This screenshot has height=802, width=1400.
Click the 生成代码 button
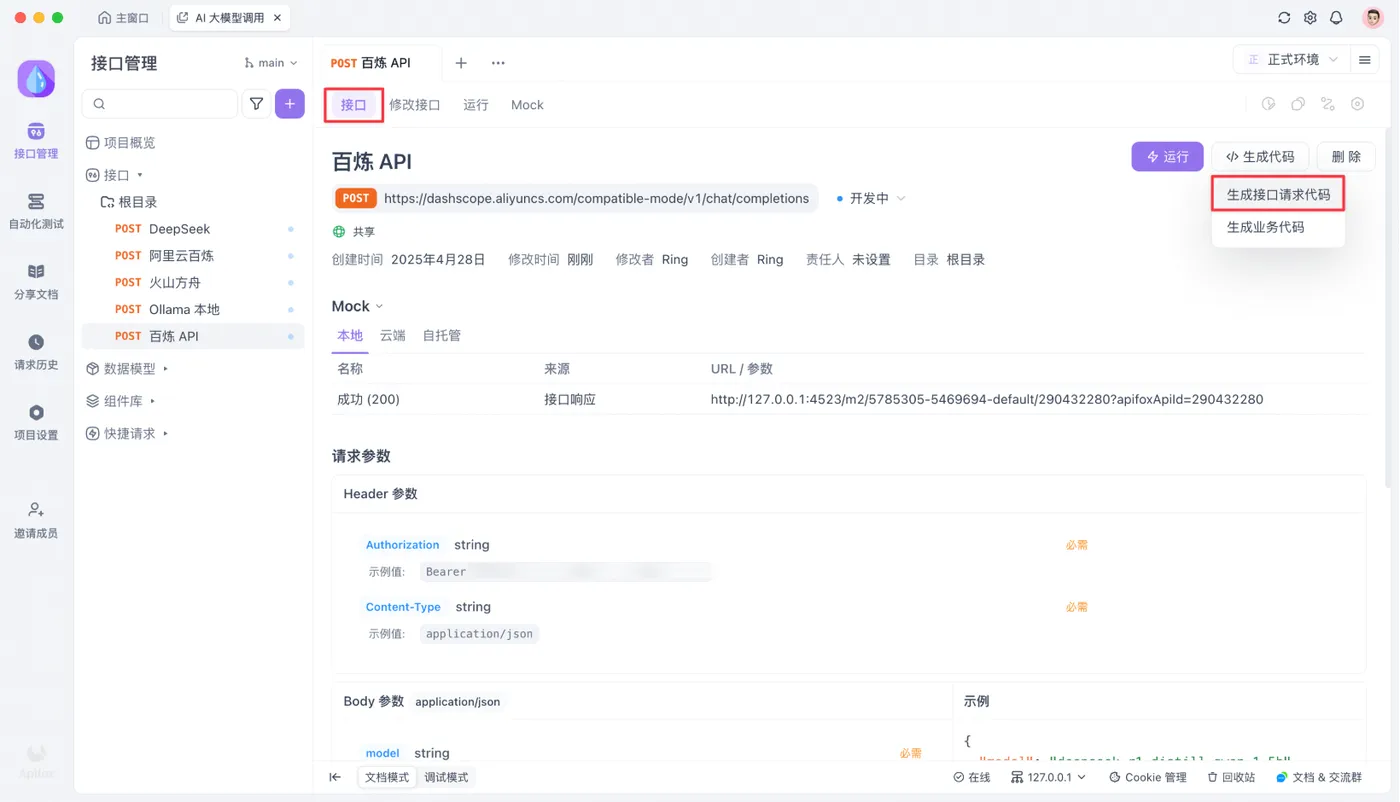[x=1260, y=156]
